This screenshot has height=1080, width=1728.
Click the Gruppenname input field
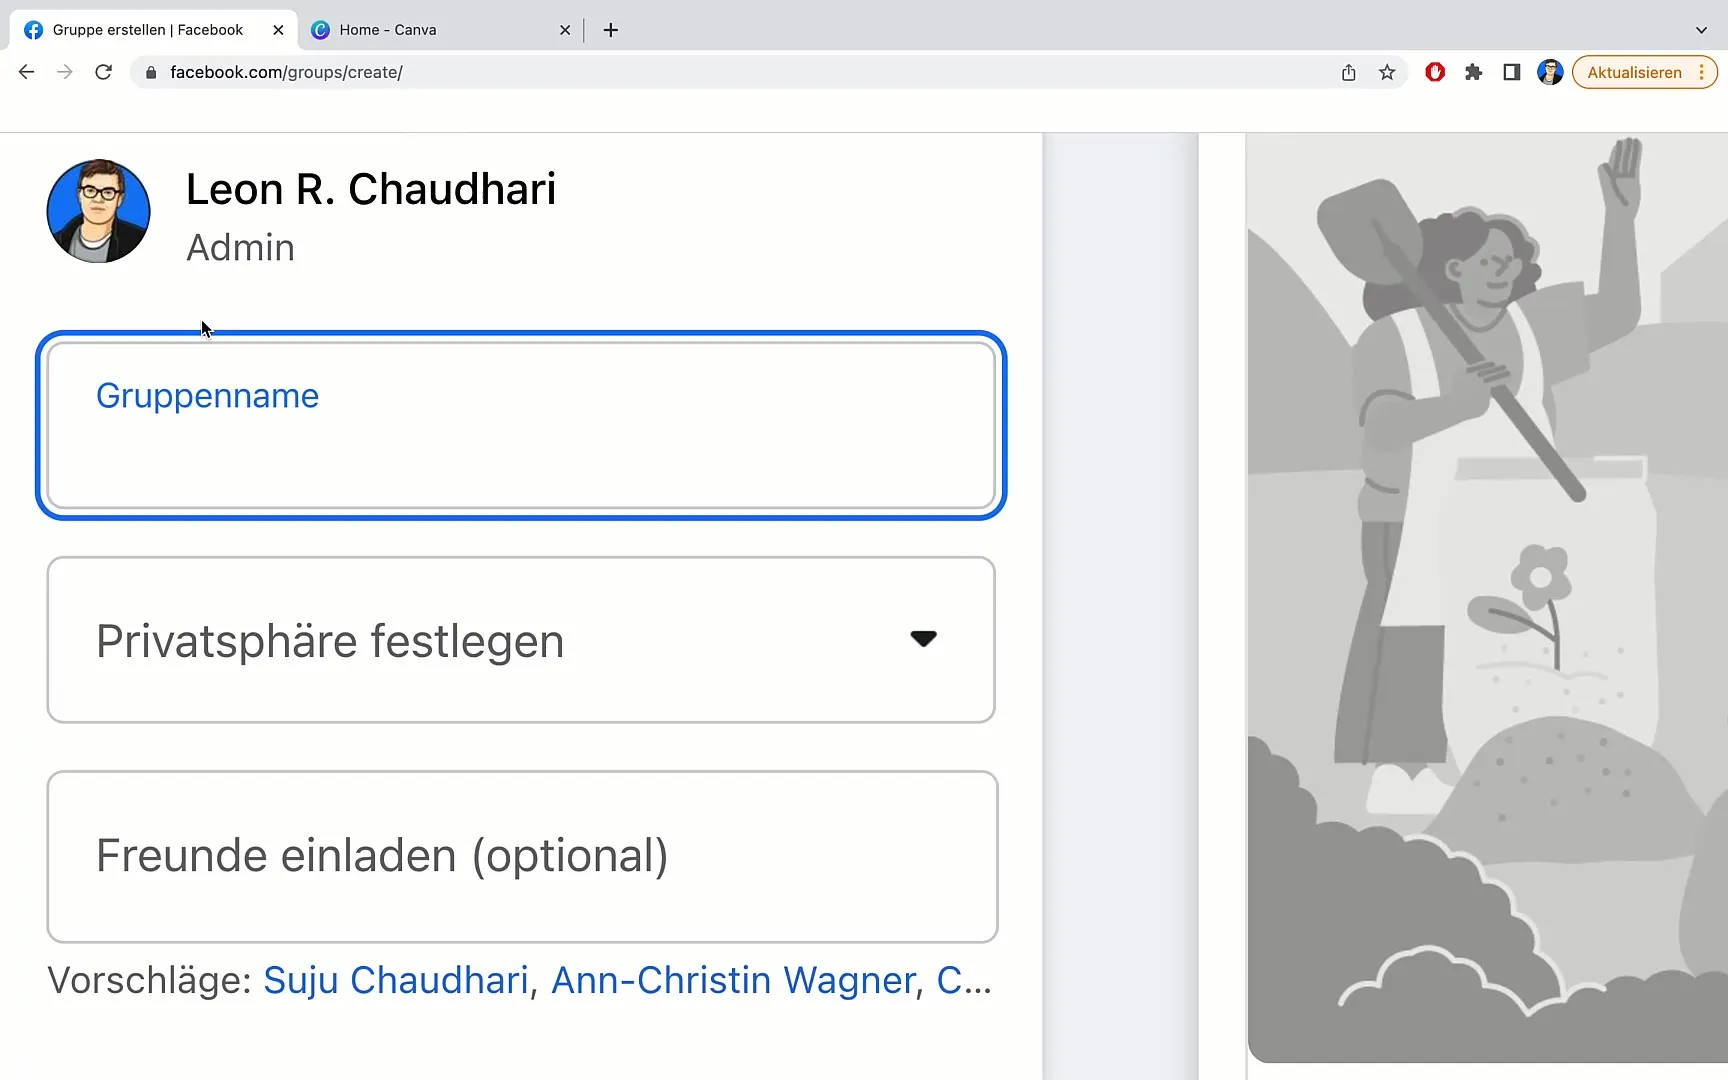tap(521, 425)
